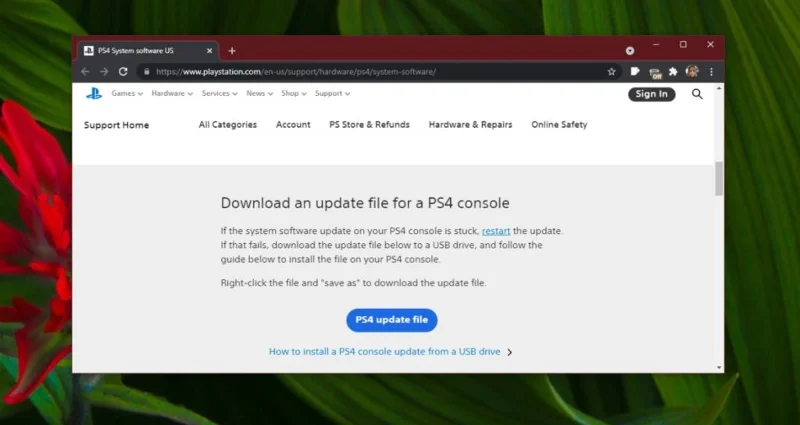Expand the Games dropdown menu

point(127,93)
